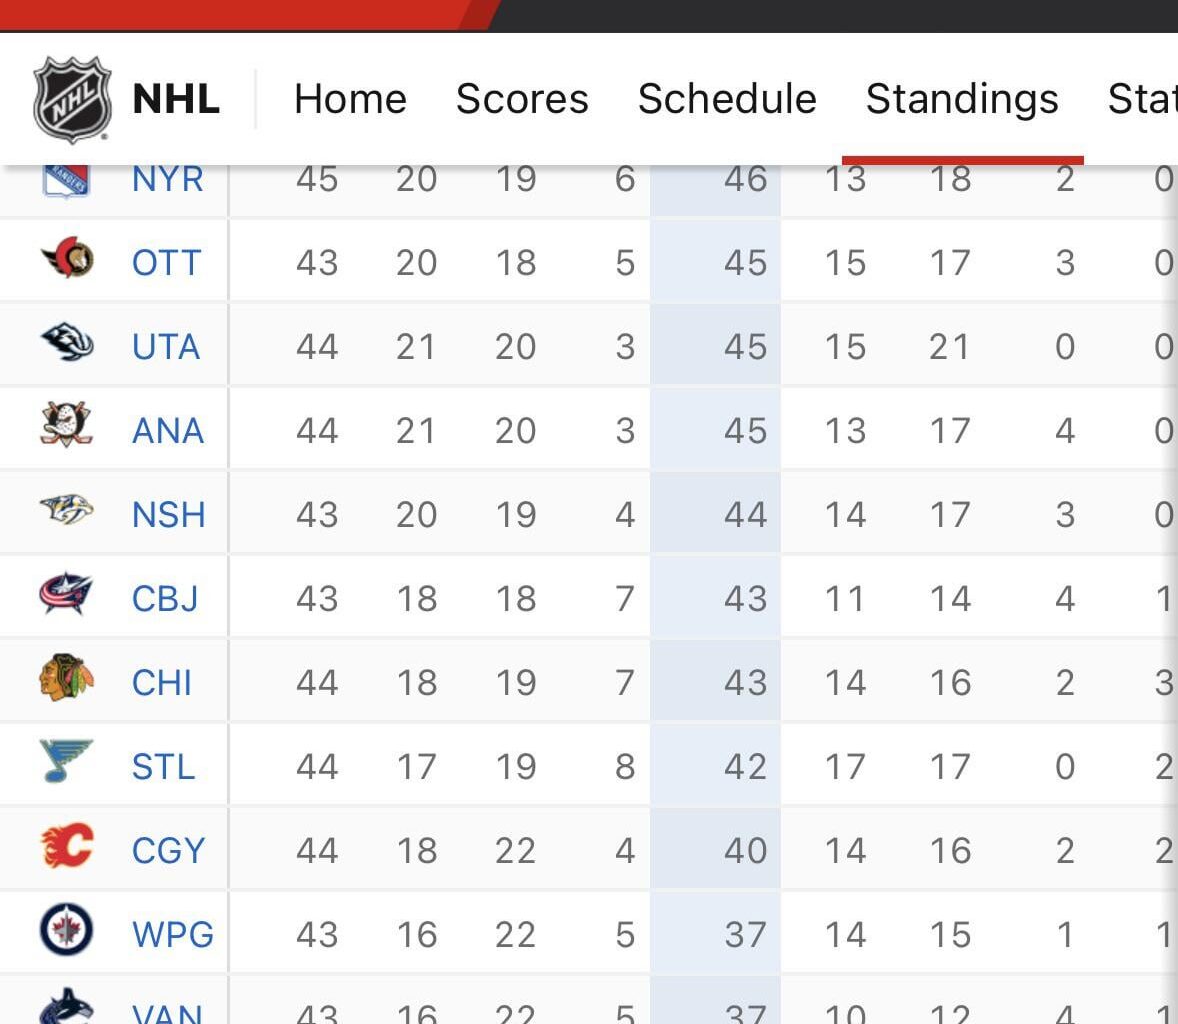Navigate to the Home menu item
Viewport: 1178px width, 1024px height.
coord(350,99)
